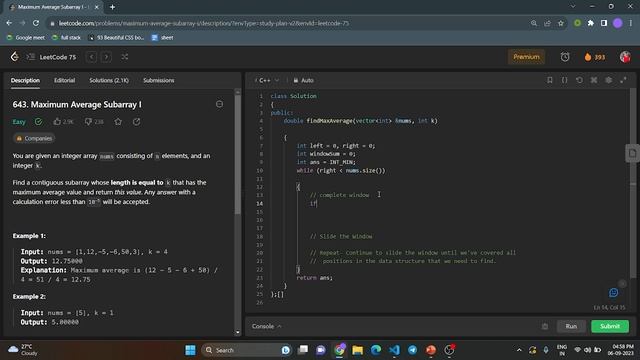
Task: Click 'return ans;' code line
Action: point(314,278)
